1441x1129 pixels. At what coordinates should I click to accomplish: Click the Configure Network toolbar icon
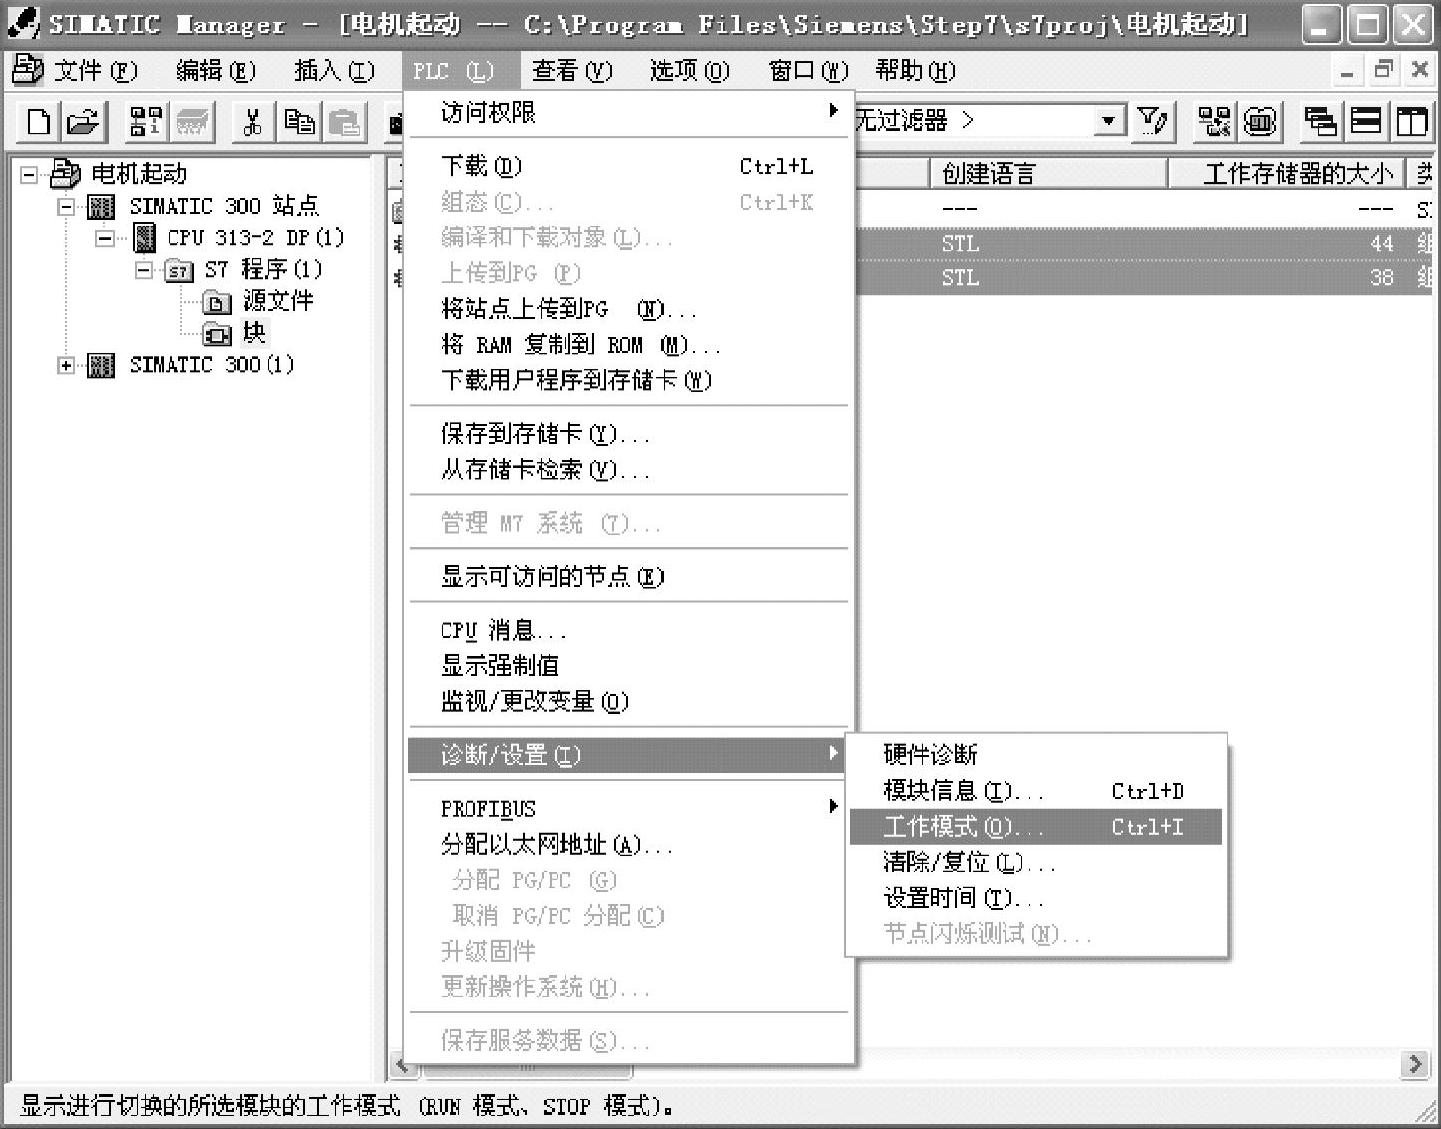pyautogui.click(x=1215, y=122)
